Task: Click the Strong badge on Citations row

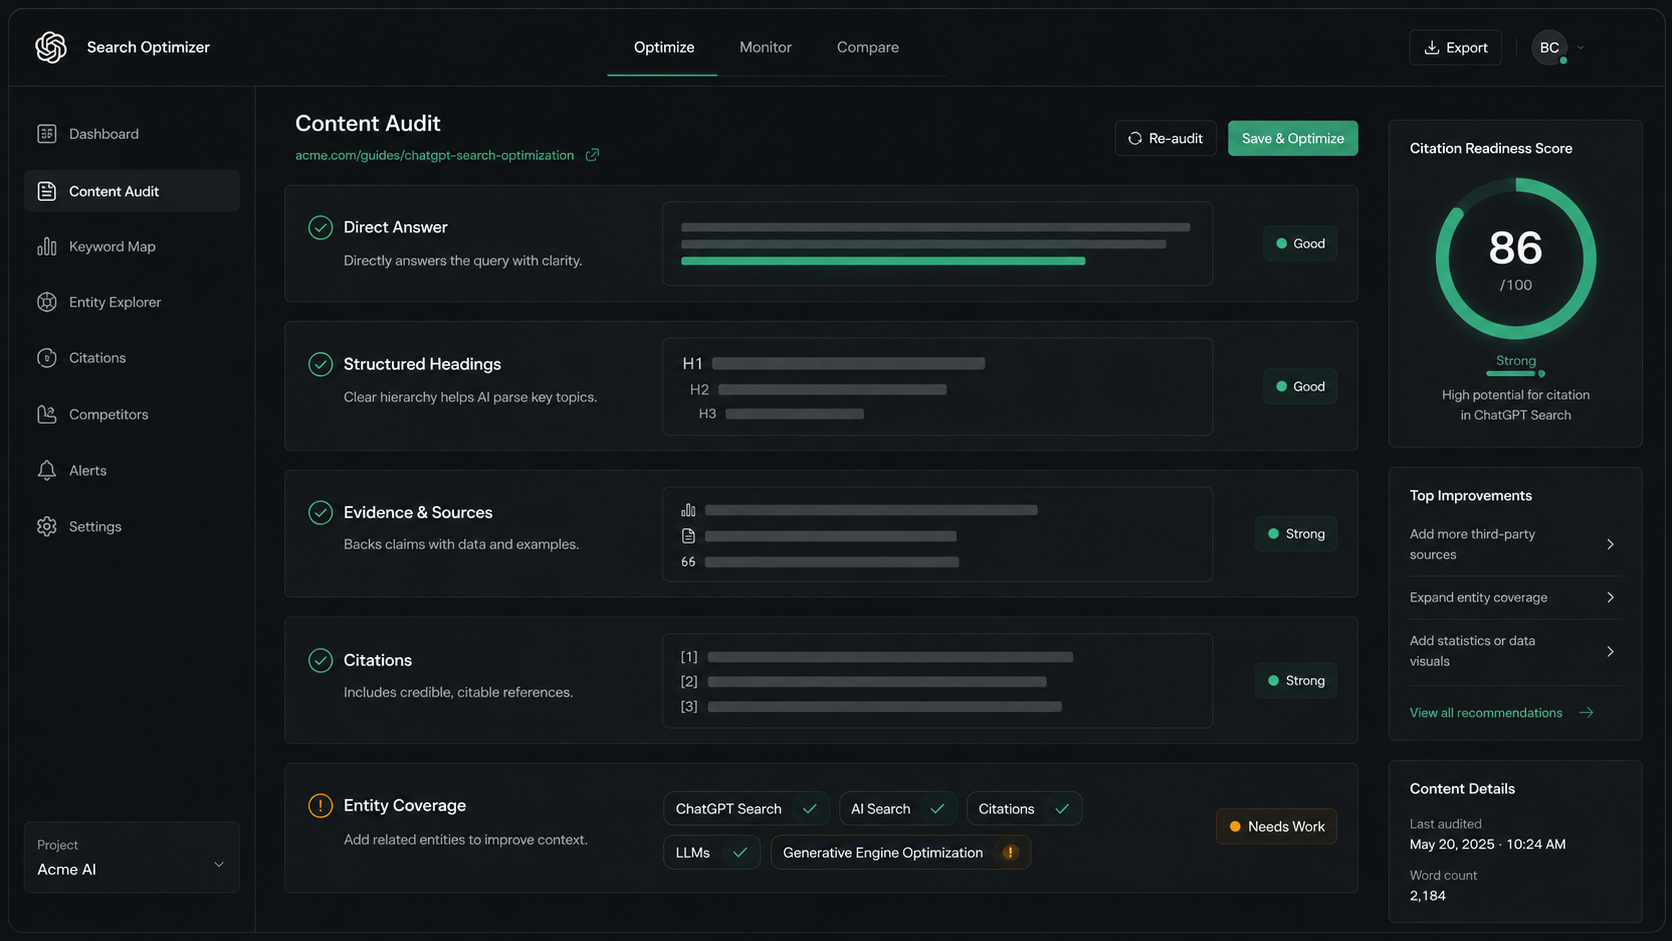Action: pyautogui.click(x=1296, y=681)
